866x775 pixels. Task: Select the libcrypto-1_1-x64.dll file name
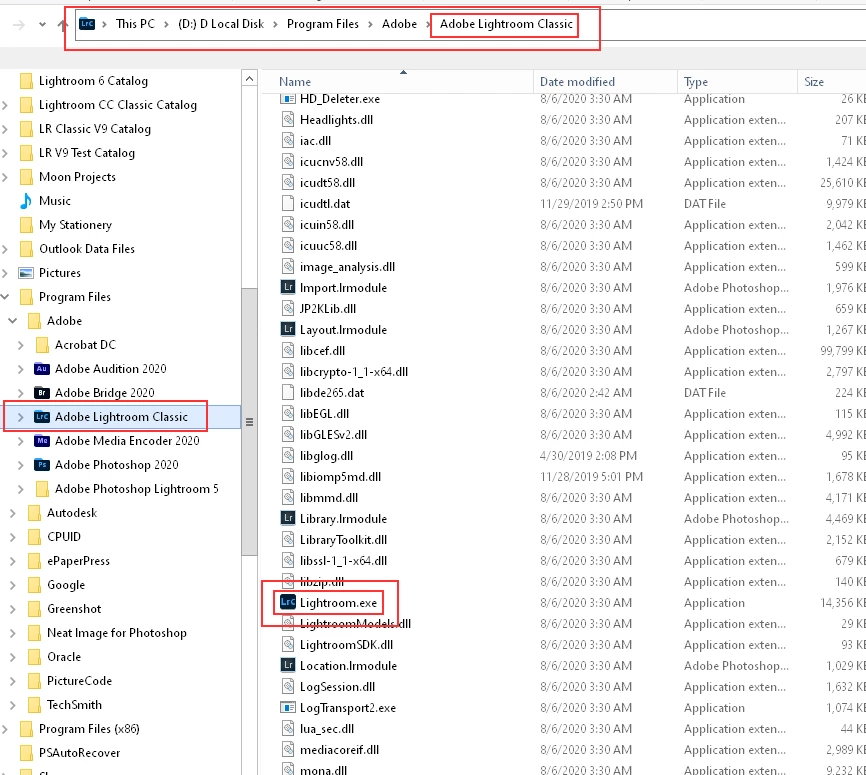tap(353, 372)
